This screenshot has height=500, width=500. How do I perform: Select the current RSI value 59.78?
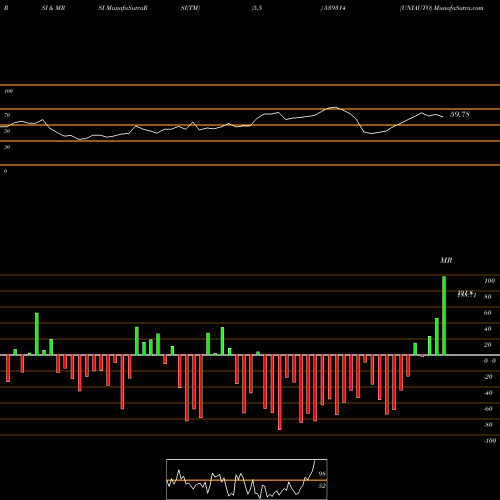click(x=460, y=114)
